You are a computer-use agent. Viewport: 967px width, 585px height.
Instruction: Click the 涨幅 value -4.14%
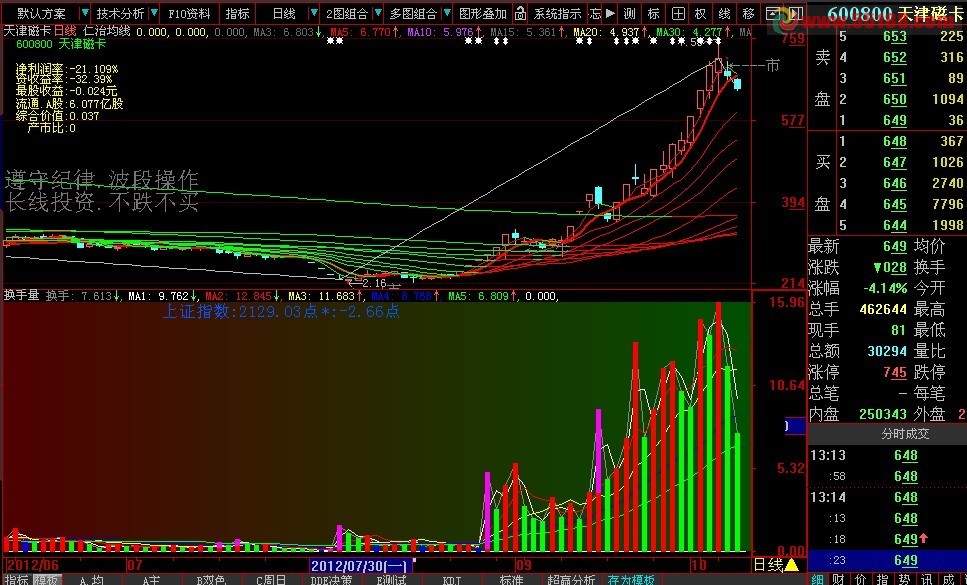click(884, 288)
